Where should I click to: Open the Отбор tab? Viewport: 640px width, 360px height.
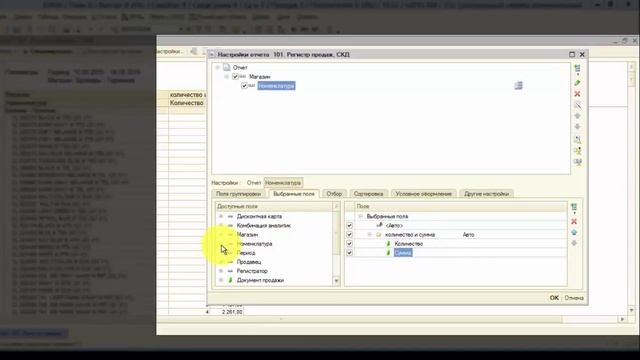pyautogui.click(x=334, y=194)
